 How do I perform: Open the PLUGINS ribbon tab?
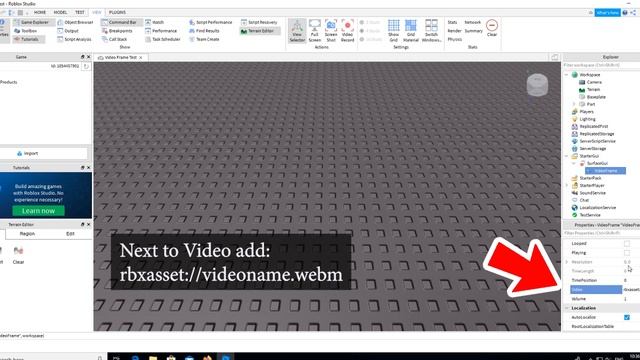point(118,13)
